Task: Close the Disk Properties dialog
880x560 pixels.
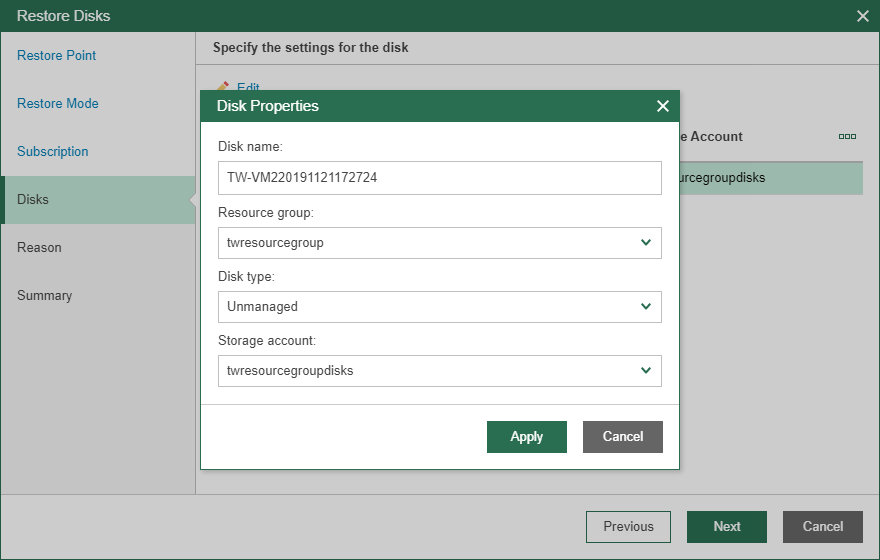Action: (662, 106)
